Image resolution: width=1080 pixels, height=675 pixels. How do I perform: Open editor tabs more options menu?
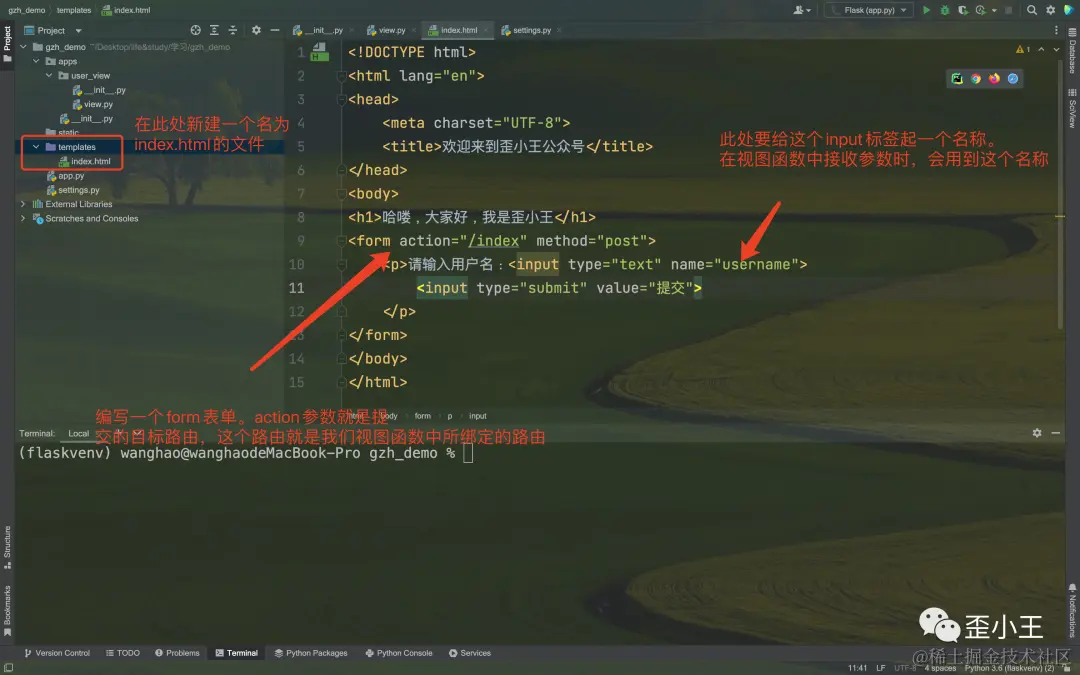point(1056,30)
